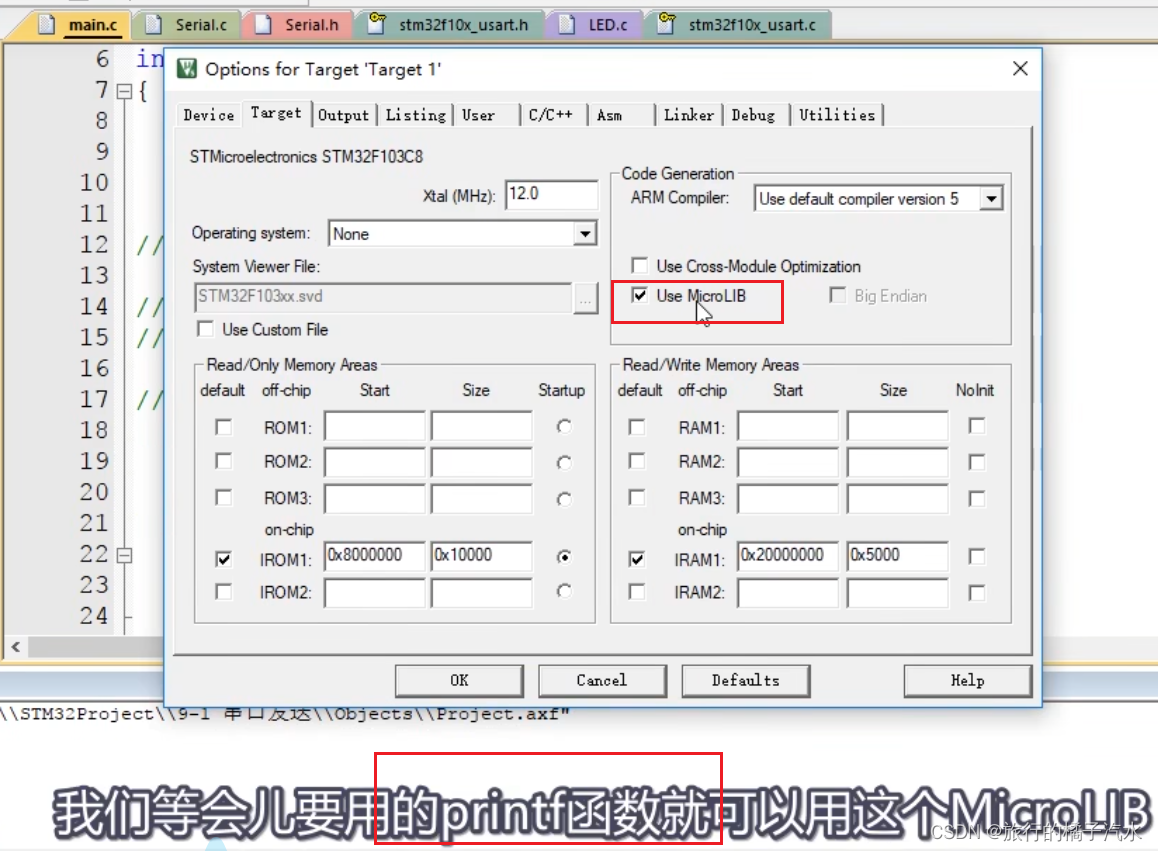Cancel the Options dialog
Viewport: 1158px width, 851px height.
pos(602,680)
